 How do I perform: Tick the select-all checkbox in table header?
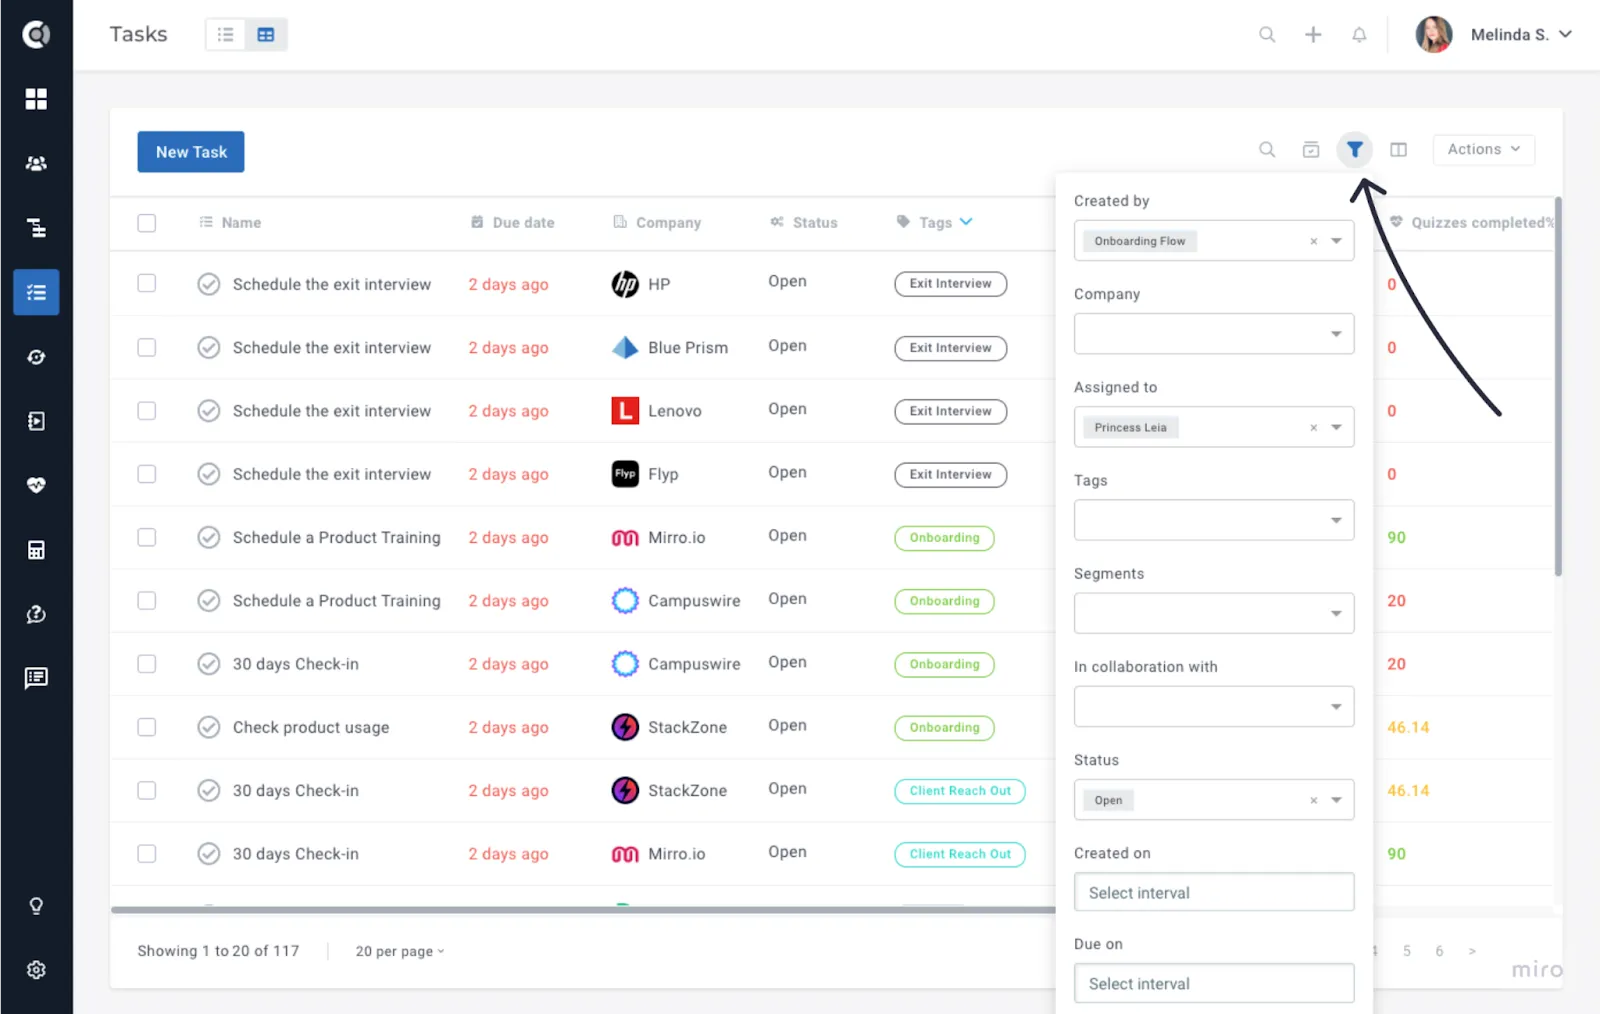(x=147, y=223)
